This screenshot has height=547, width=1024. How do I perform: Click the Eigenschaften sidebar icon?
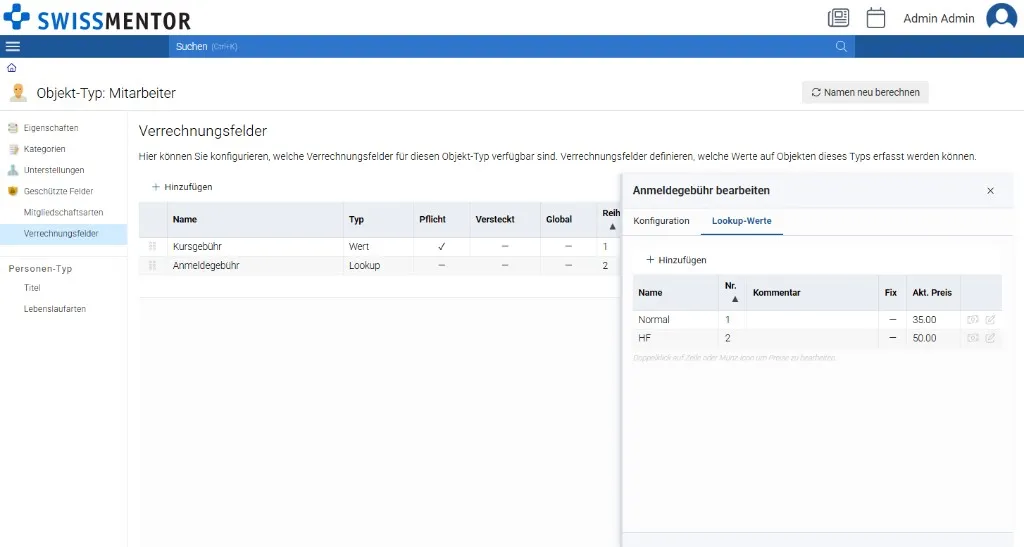(x=13, y=128)
